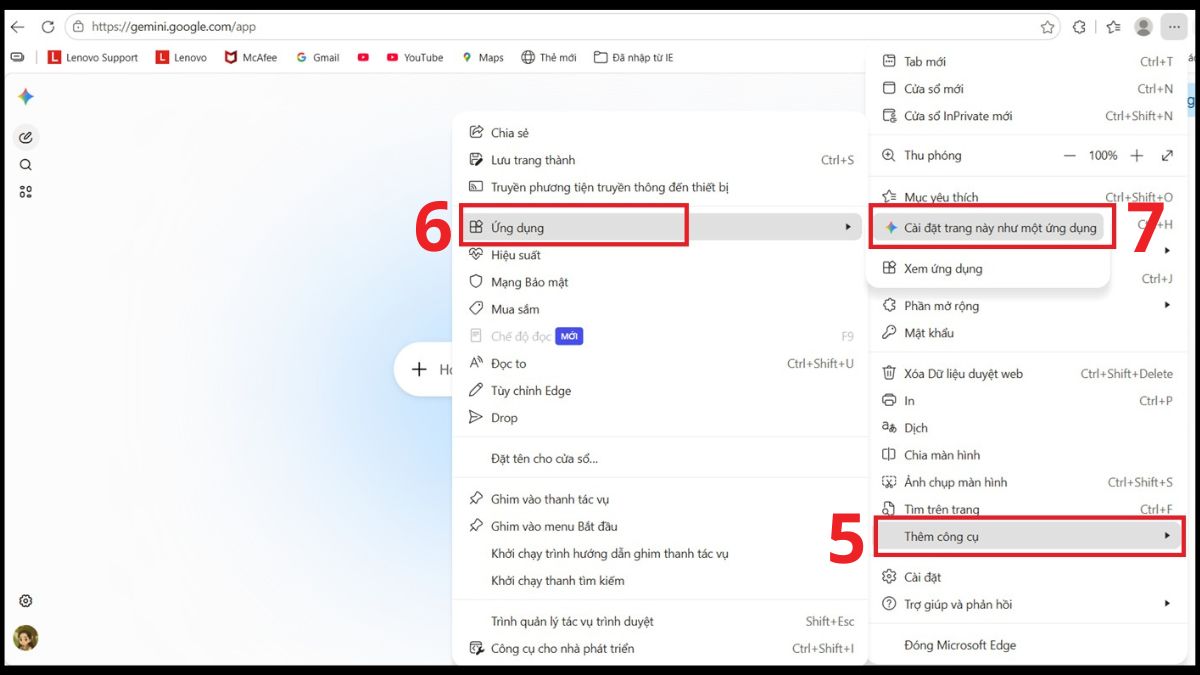Click the browser refresh icon
The width and height of the screenshot is (1200, 675).
[47, 27]
